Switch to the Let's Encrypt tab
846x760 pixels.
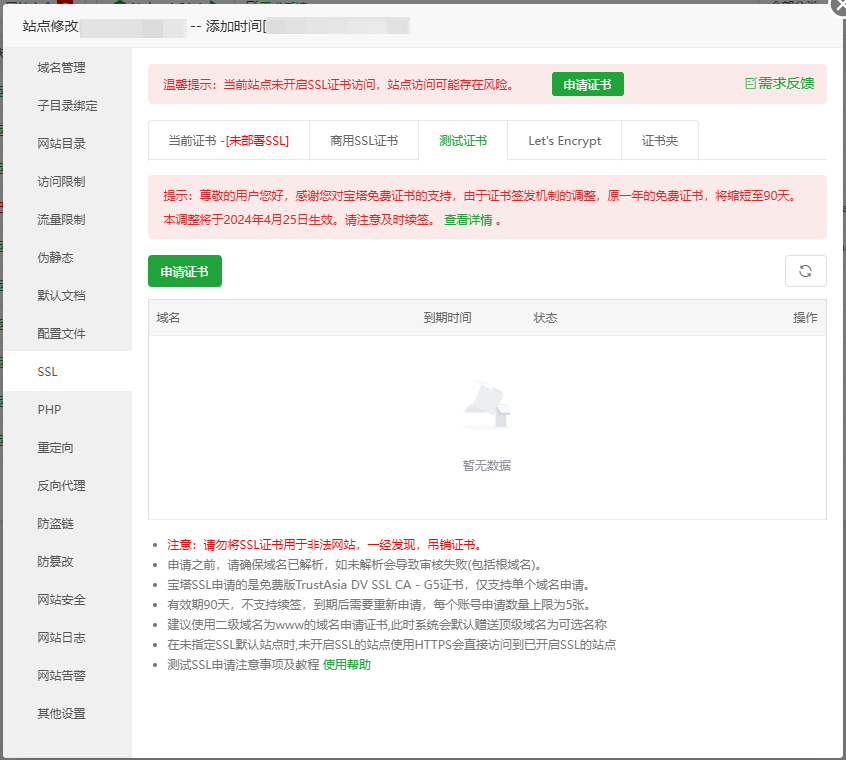[564, 141]
